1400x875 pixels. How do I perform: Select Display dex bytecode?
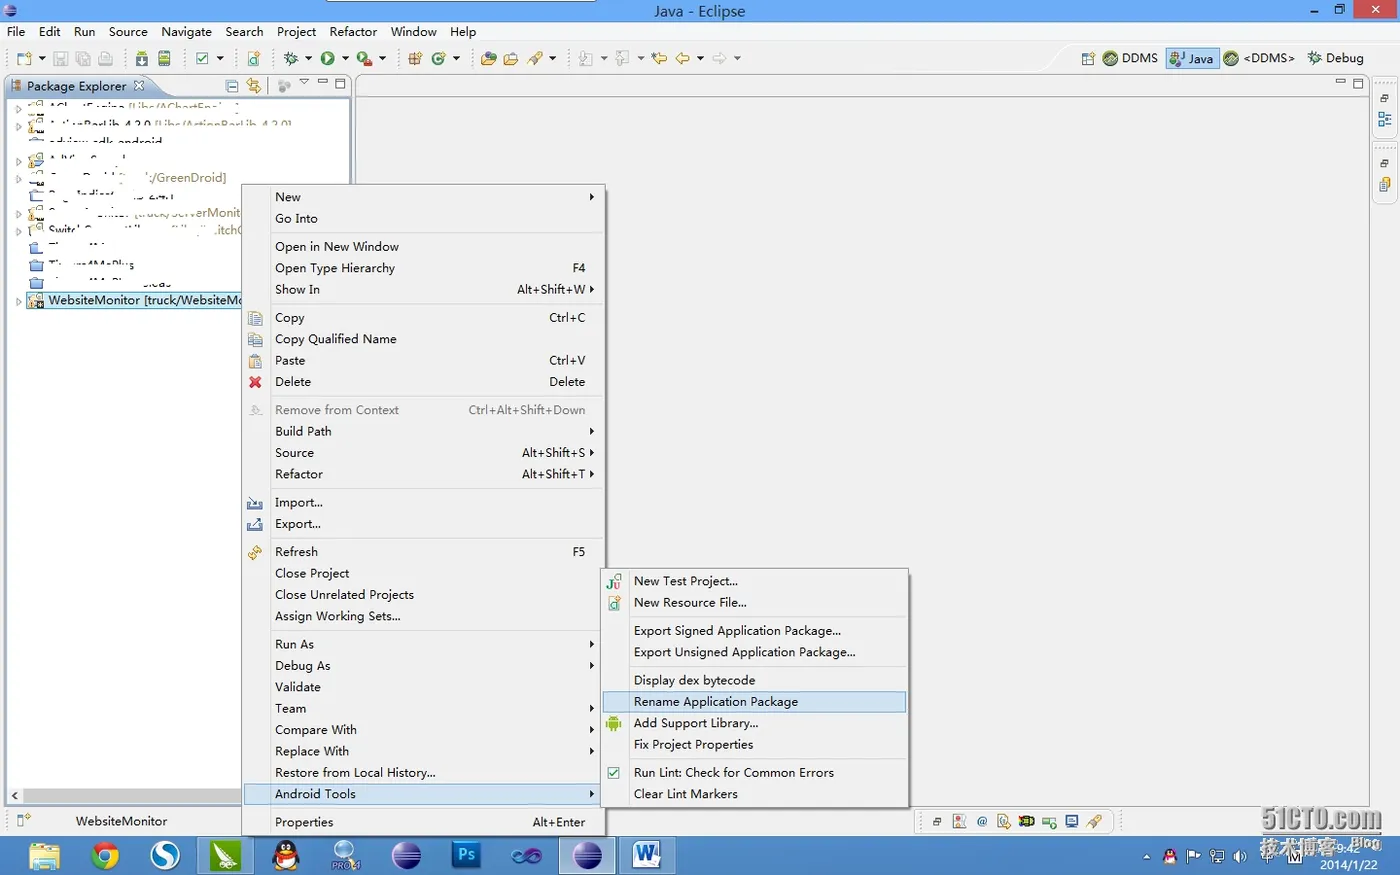coord(755,680)
